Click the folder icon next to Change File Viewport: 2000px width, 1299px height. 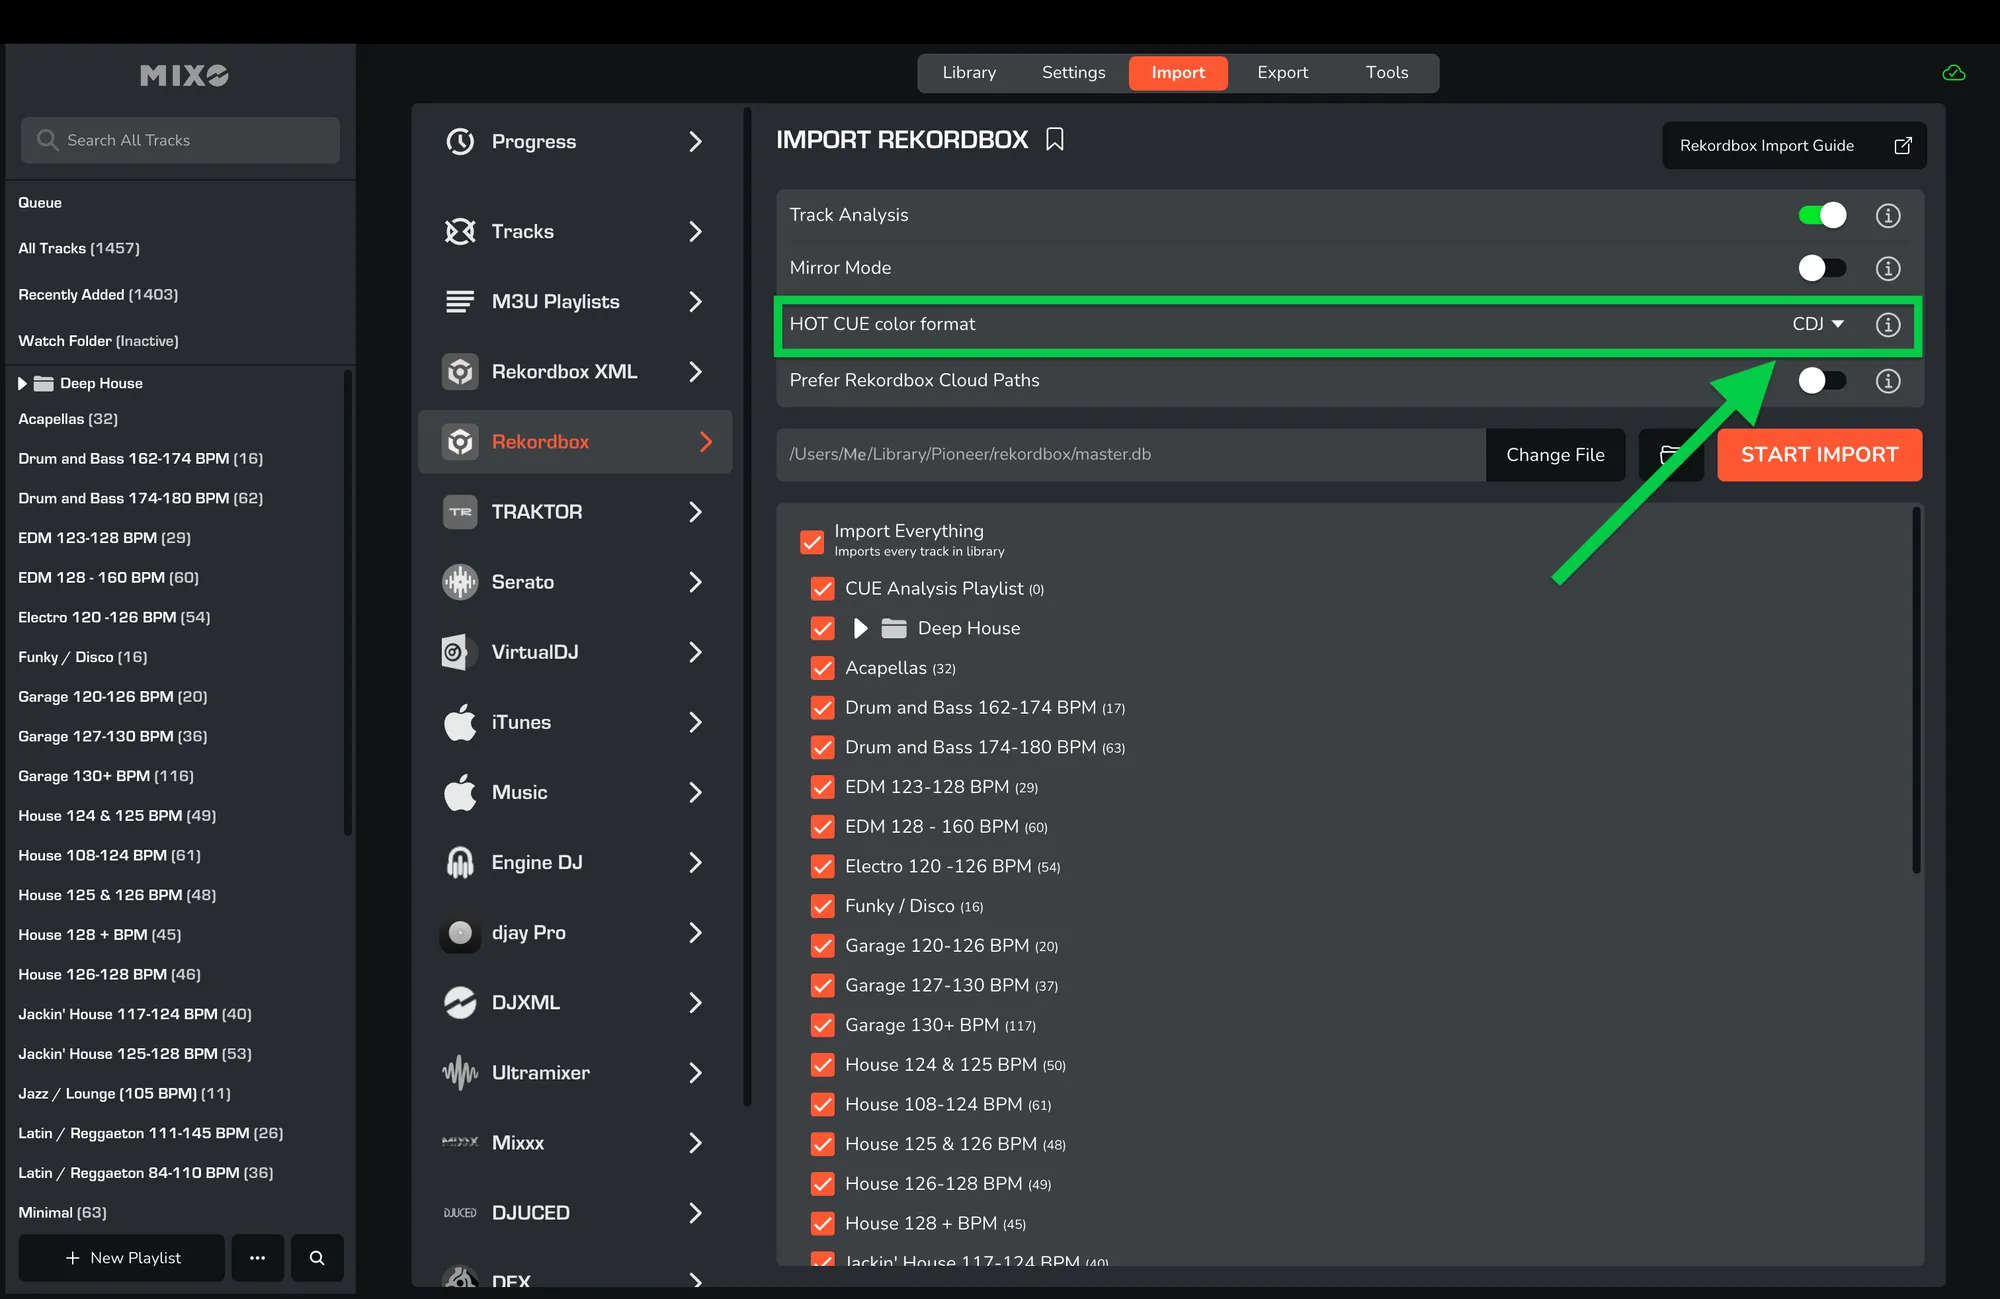[x=1669, y=455]
